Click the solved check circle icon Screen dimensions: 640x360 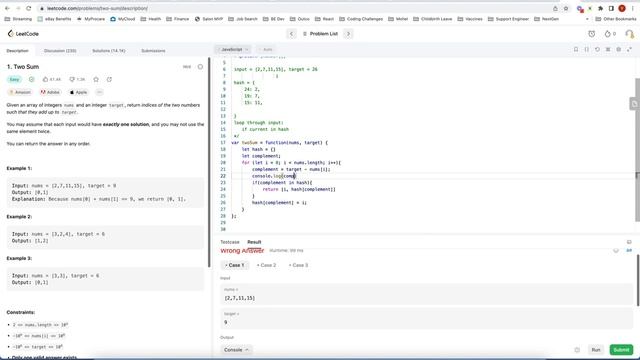pos(31,80)
